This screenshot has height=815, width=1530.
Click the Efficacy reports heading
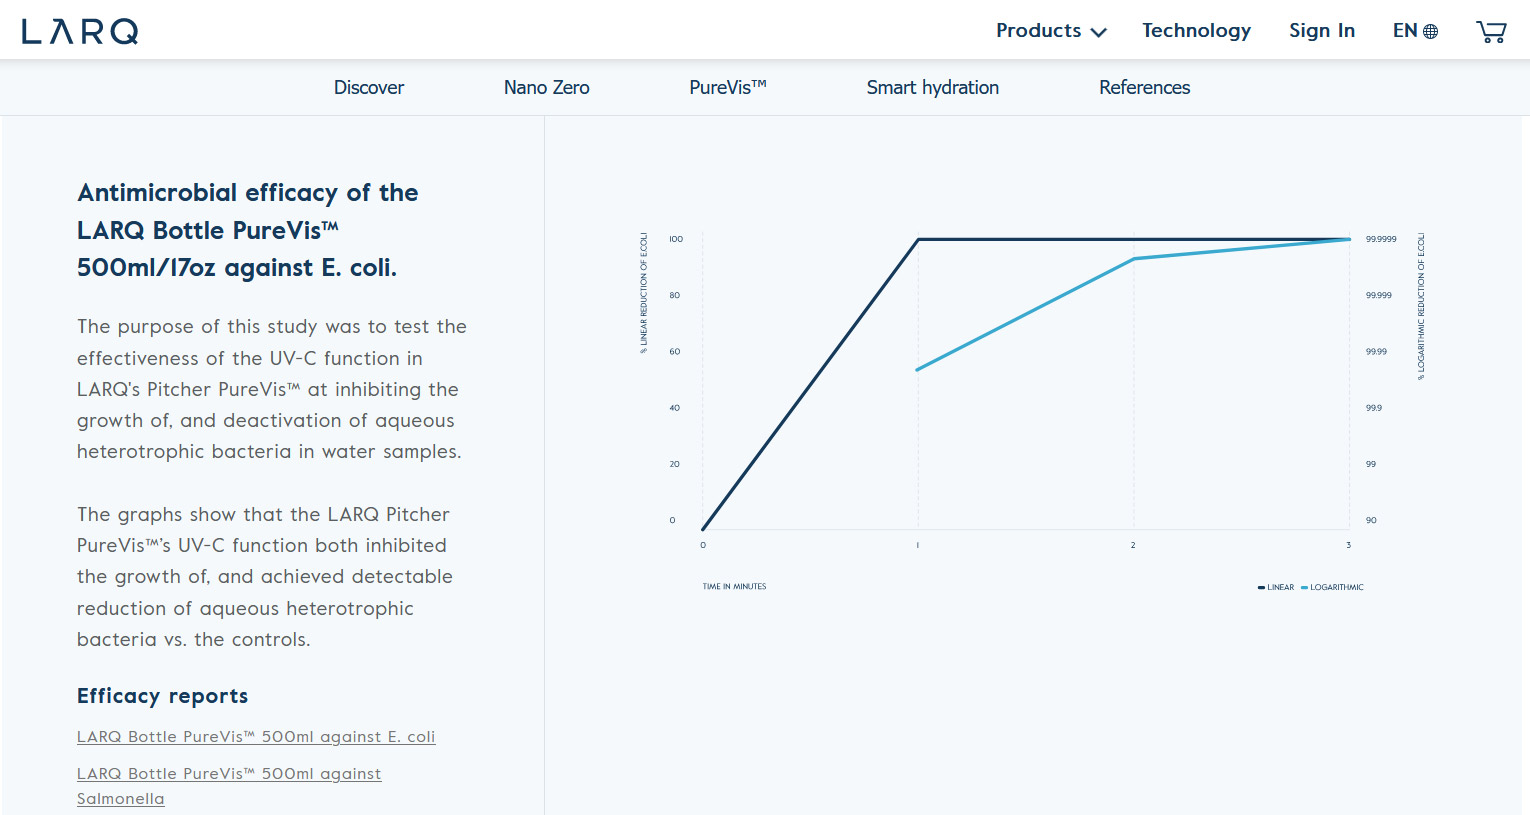click(x=162, y=696)
